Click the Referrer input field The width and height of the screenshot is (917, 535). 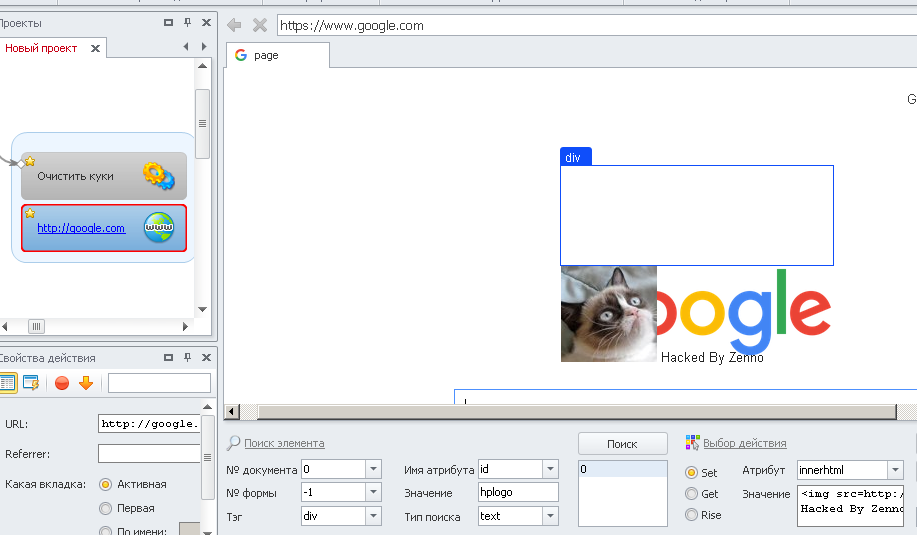(149, 453)
